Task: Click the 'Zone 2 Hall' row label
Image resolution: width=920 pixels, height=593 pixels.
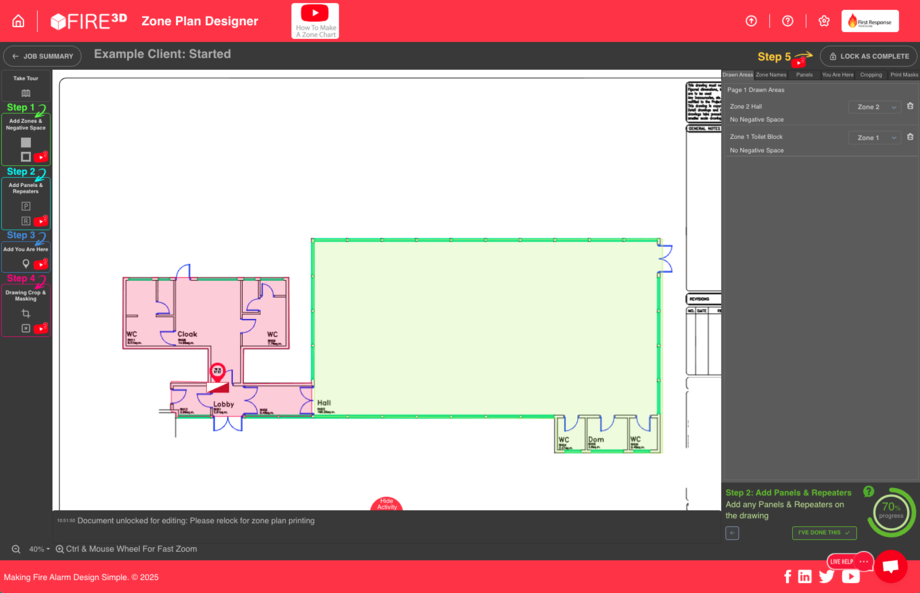Action: [x=746, y=107]
